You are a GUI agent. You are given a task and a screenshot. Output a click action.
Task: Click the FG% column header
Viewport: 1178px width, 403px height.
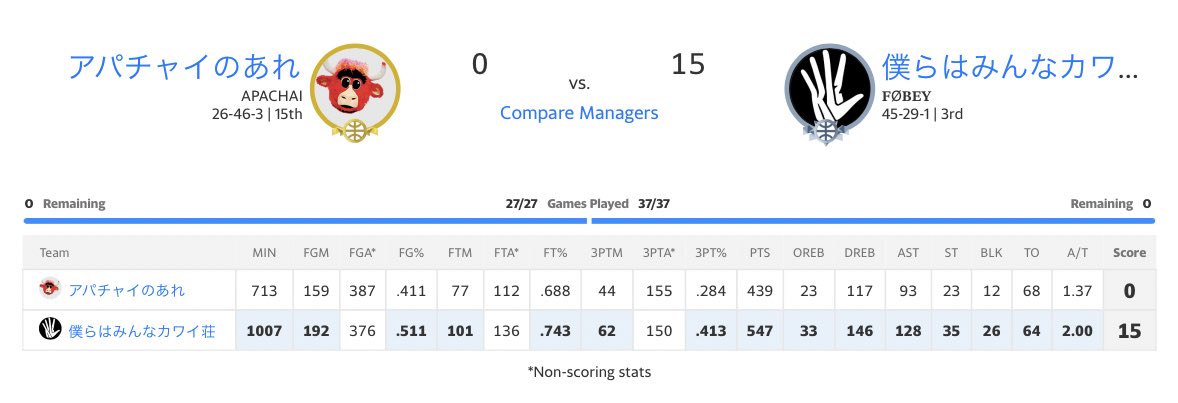pyautogui.click(x=411, y=253)
